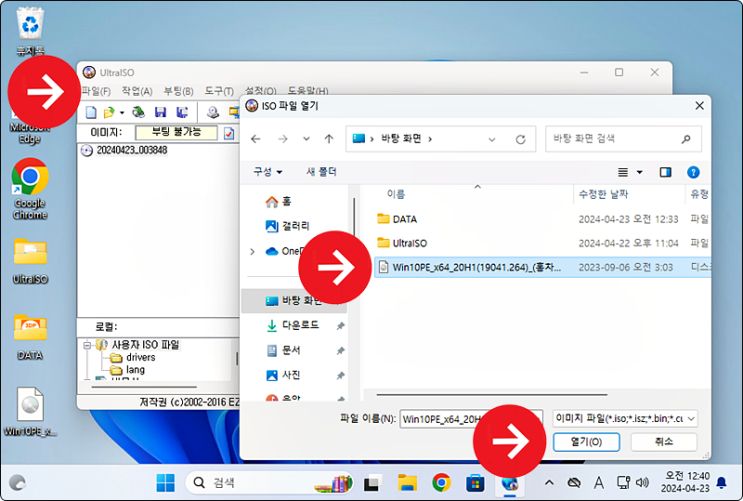Click the Windows Start button
743x501 pixels.
click(x=165, y=483)
